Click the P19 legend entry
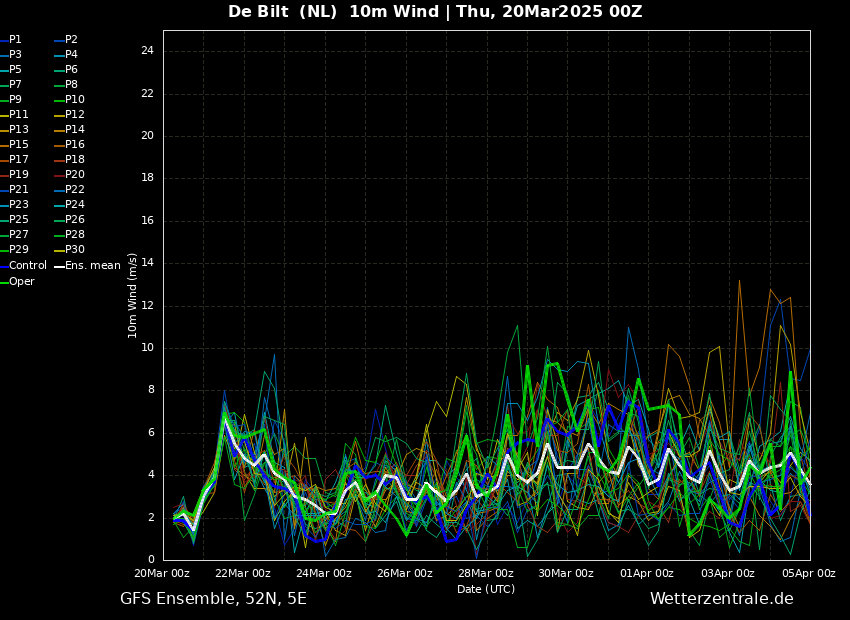850x620 pixels. (x=14, y=175)
